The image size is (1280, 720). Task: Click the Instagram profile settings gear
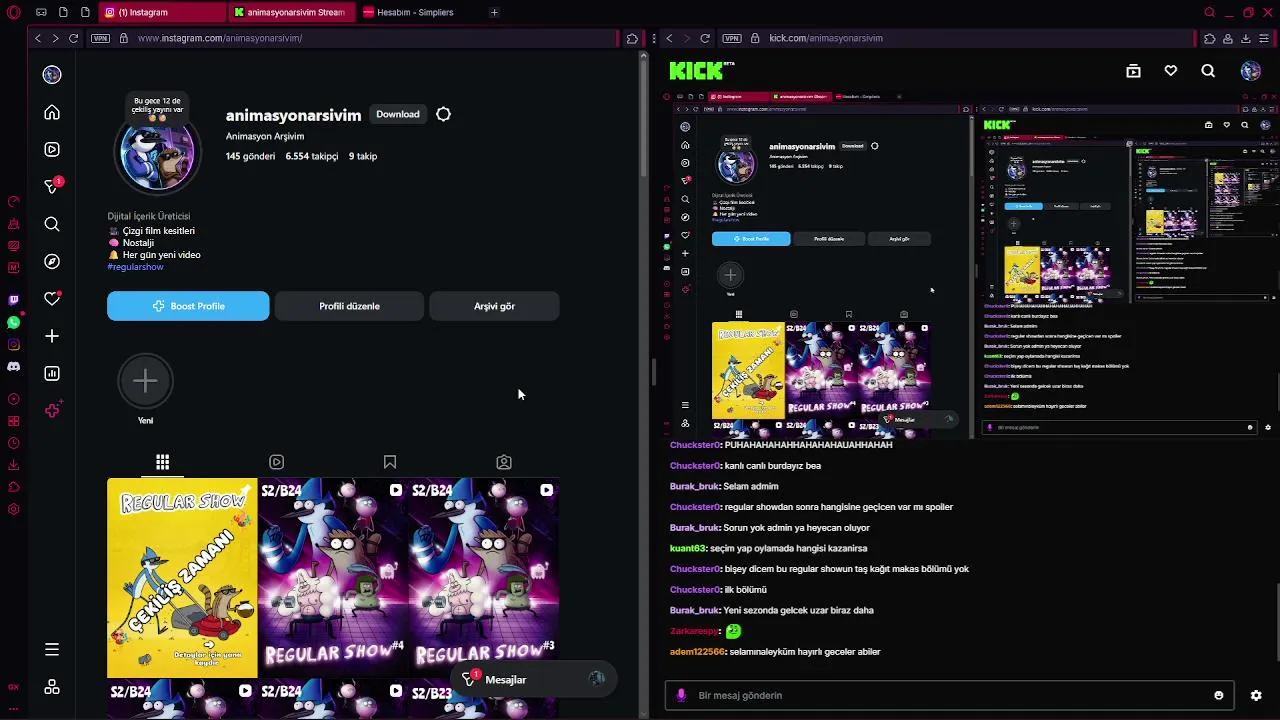click(443, 114)
